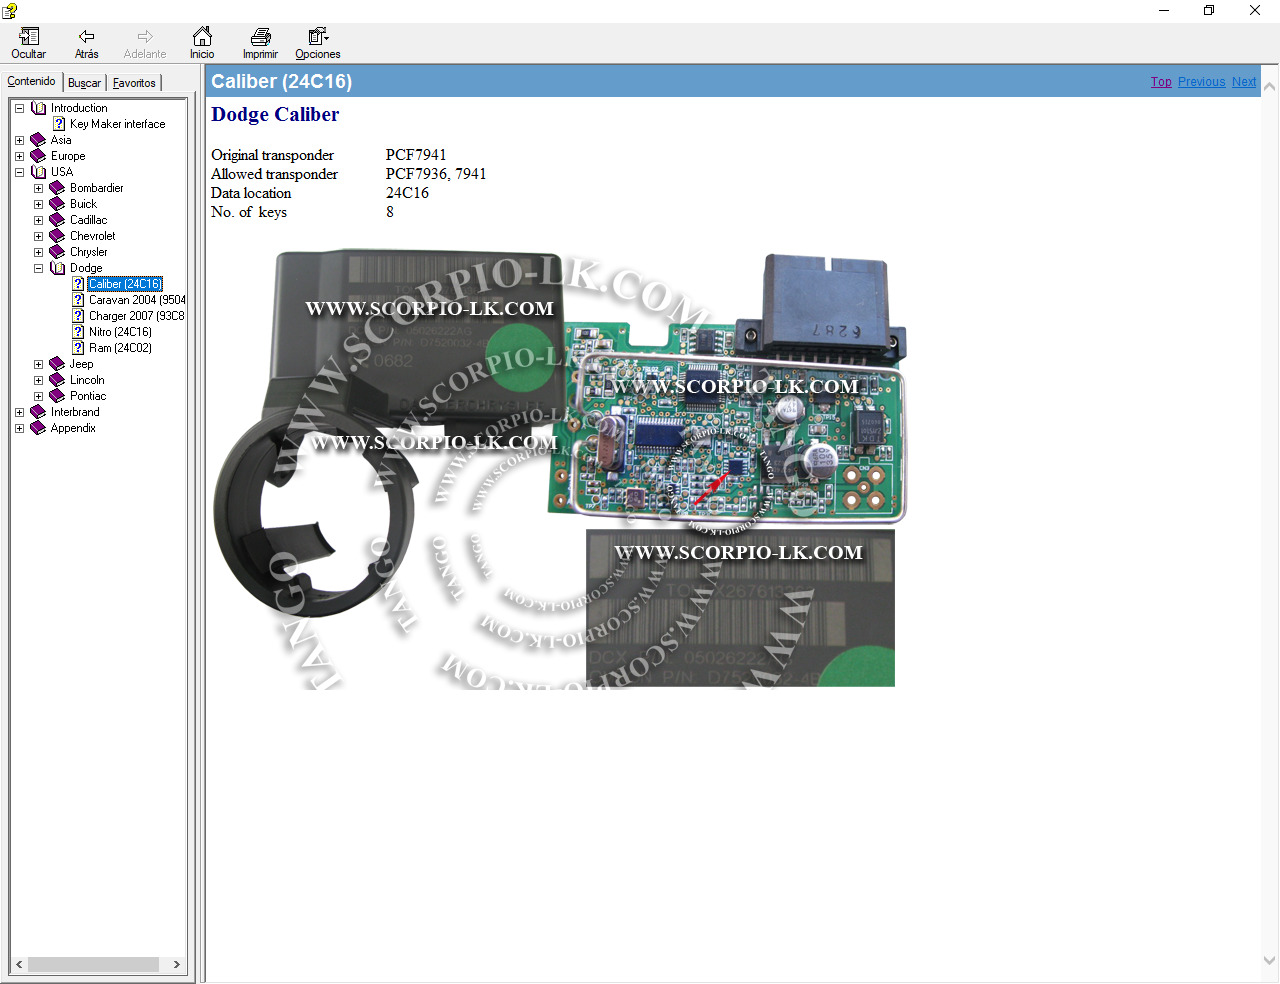Click the 'PCF7936, 7941' transponder value
1280x984 pixels.
[436, 174]
